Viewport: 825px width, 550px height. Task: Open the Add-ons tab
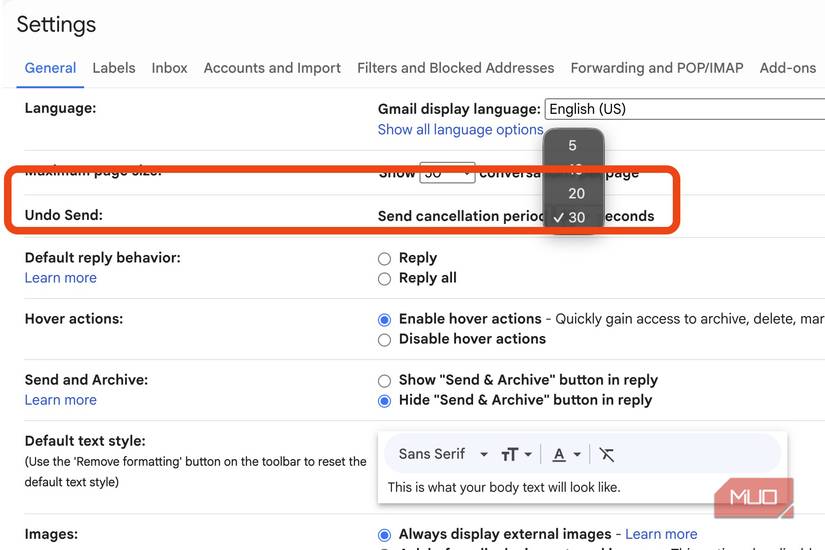pyautogui.click(x=788, y=68)
